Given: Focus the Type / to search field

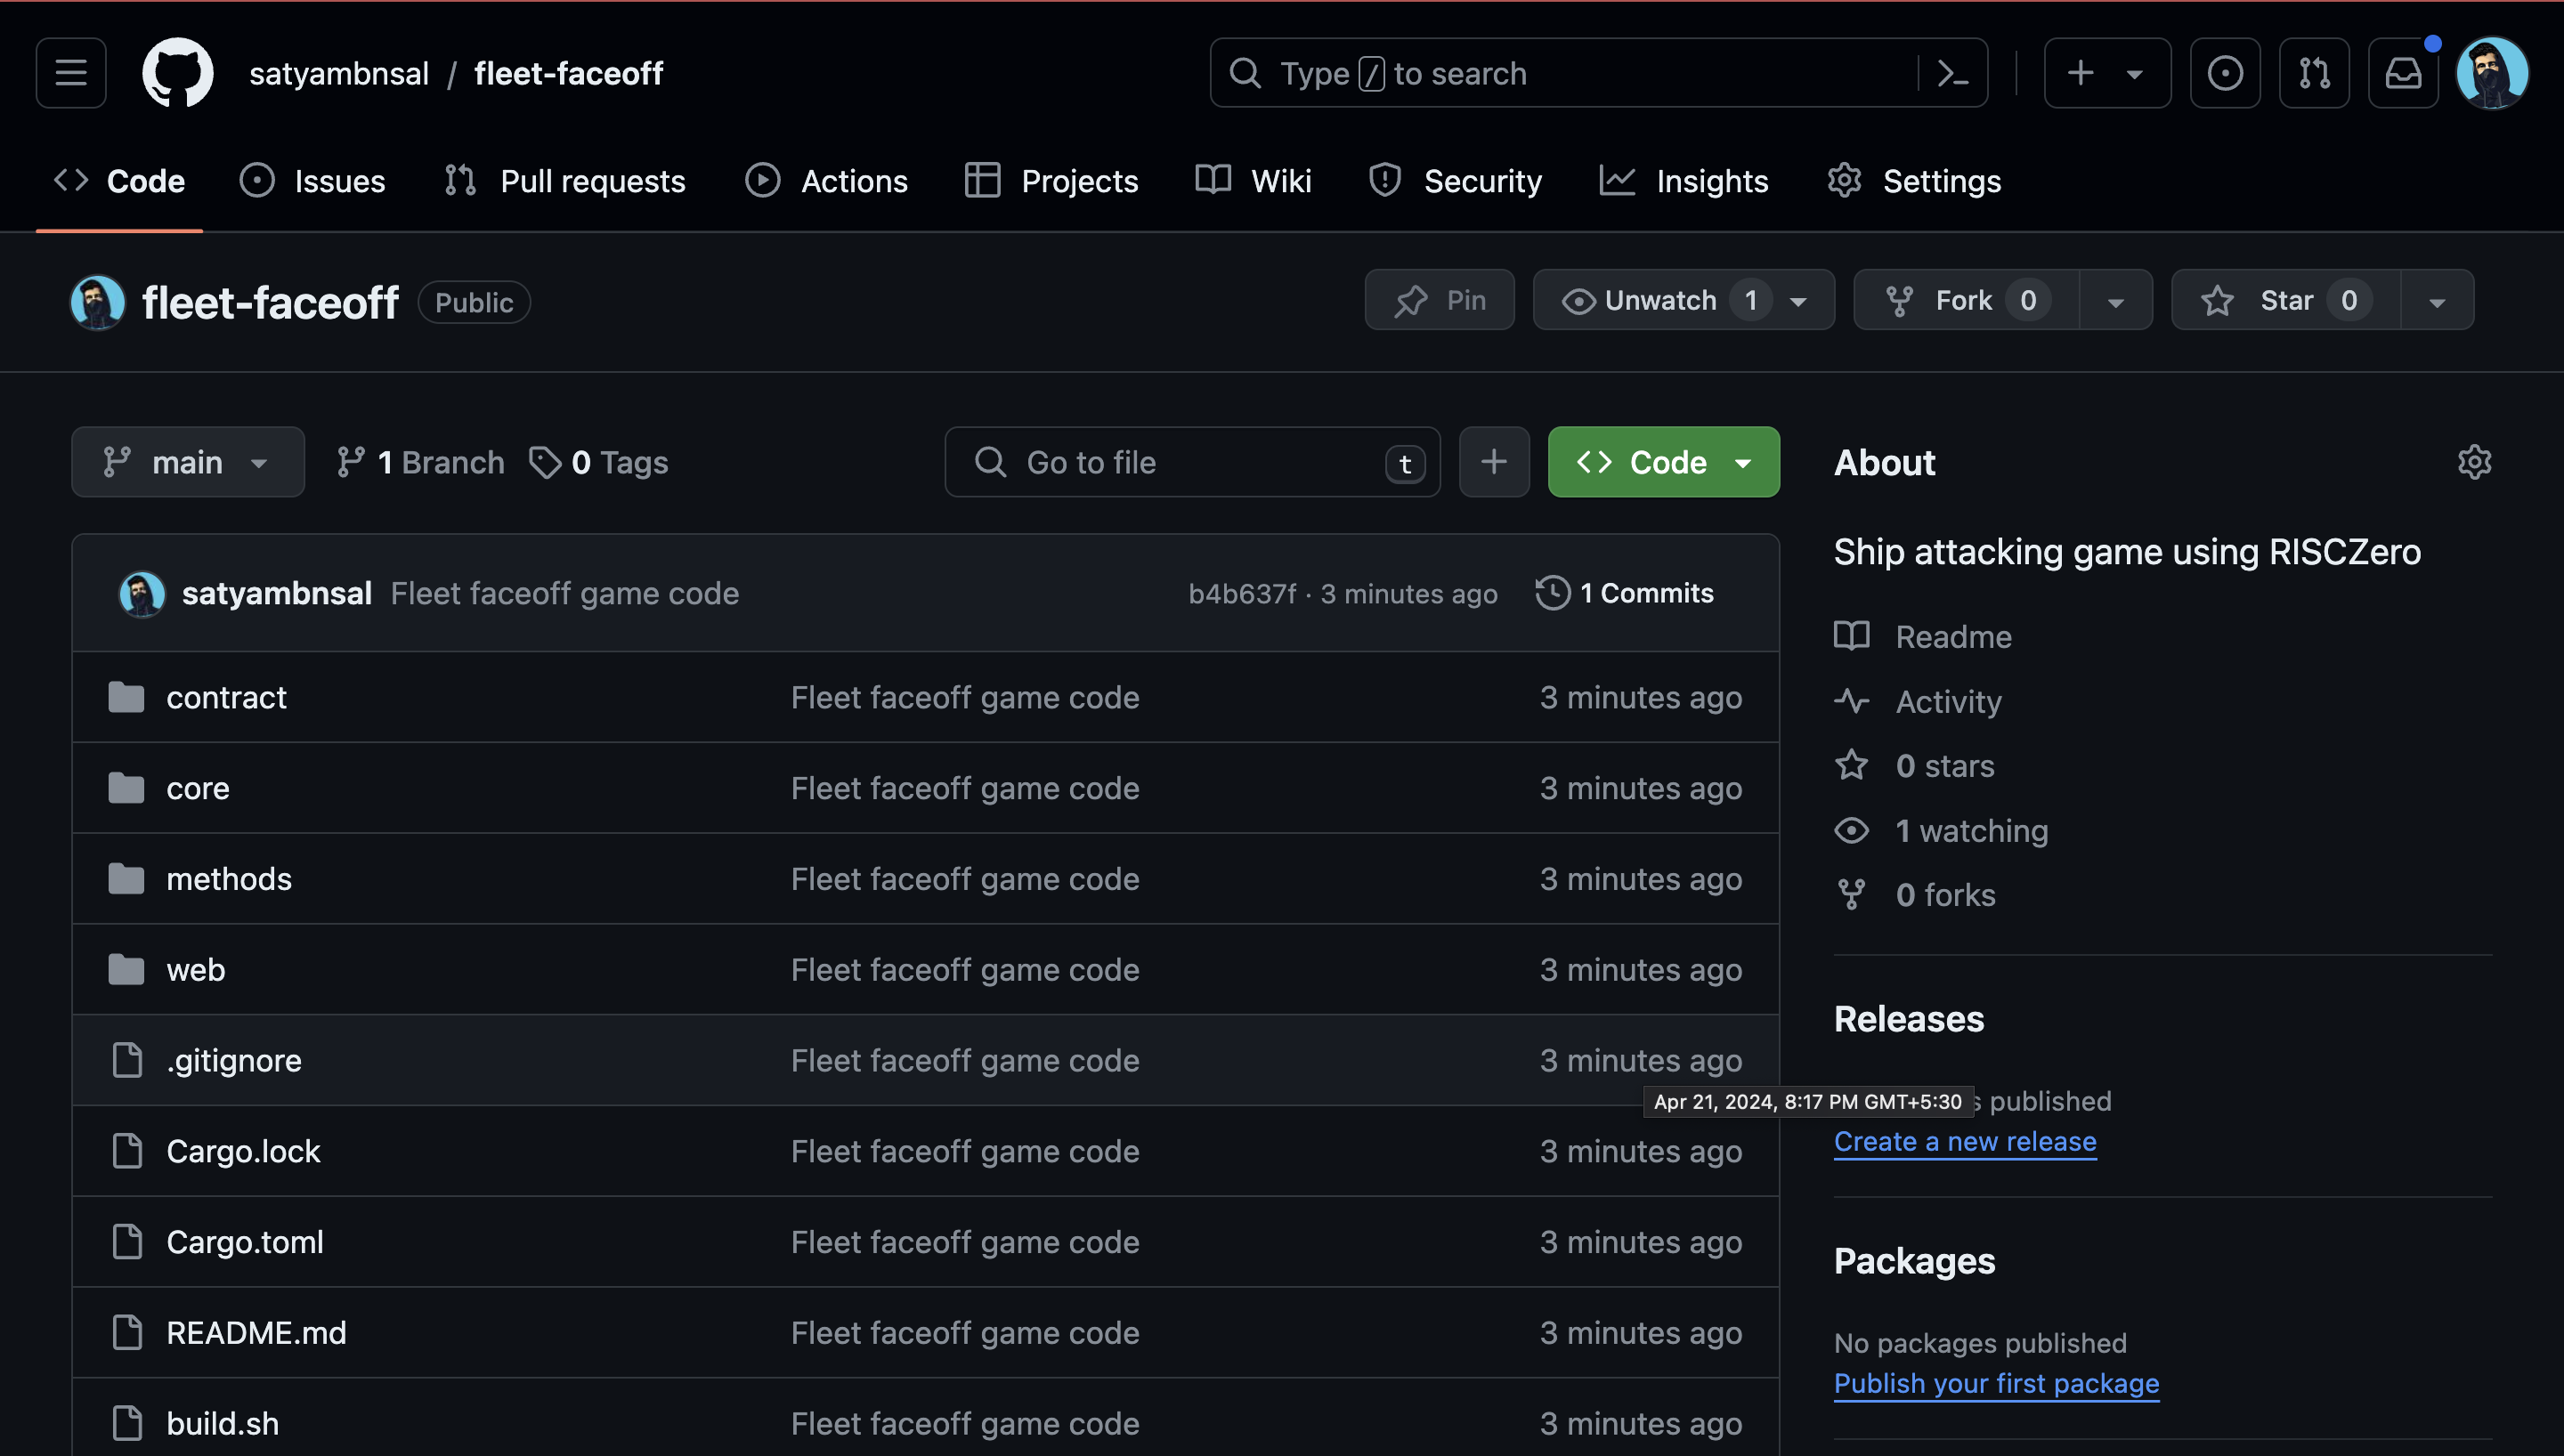Looking at the screenshot, I should (x=1598, y=73).
